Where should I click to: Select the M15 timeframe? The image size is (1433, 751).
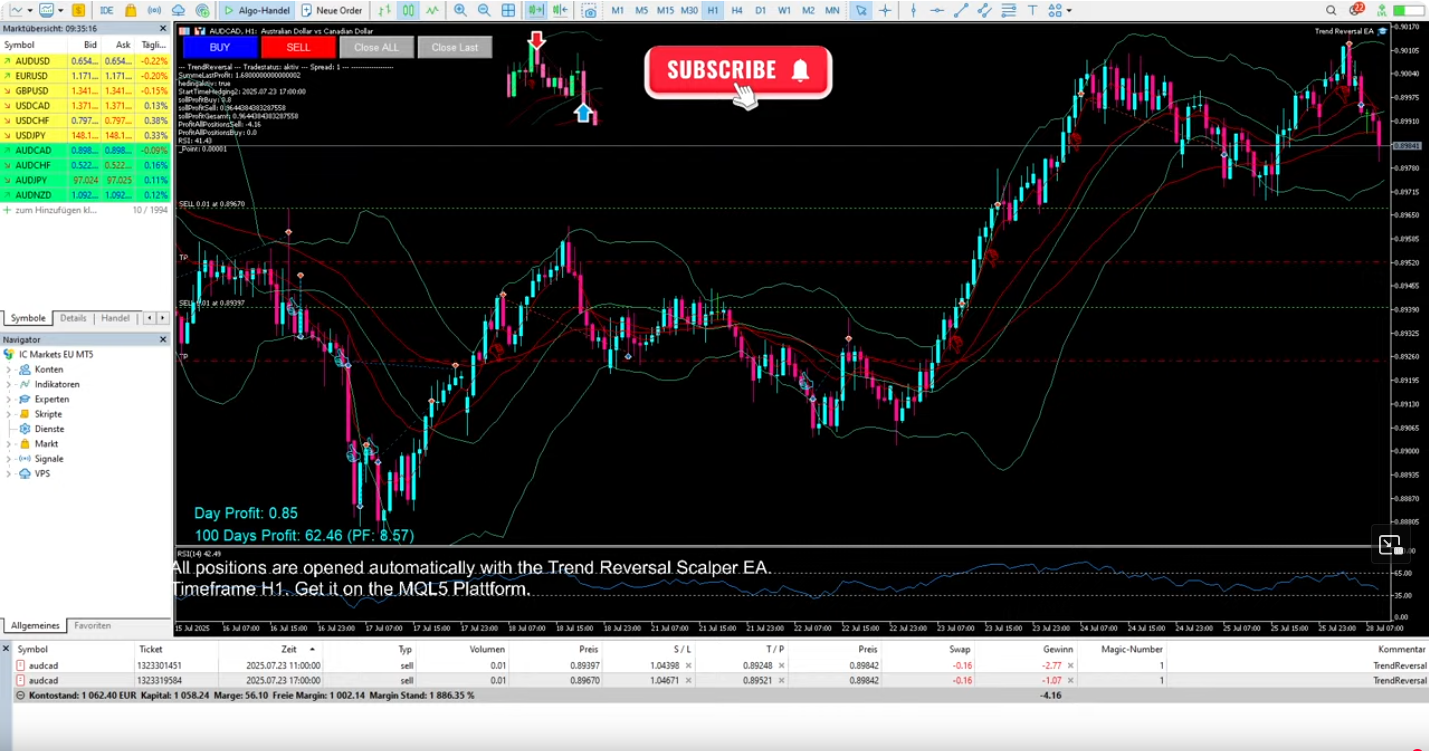665,10
